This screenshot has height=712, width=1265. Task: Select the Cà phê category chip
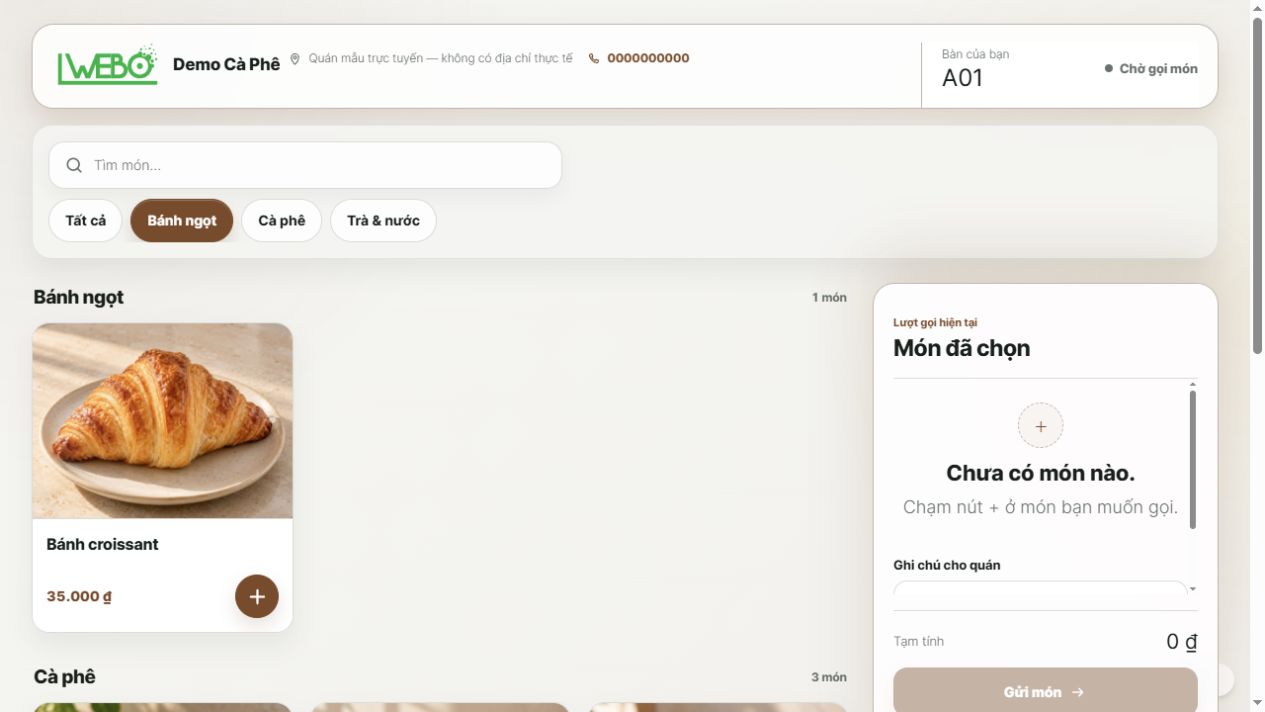(282, 220)
